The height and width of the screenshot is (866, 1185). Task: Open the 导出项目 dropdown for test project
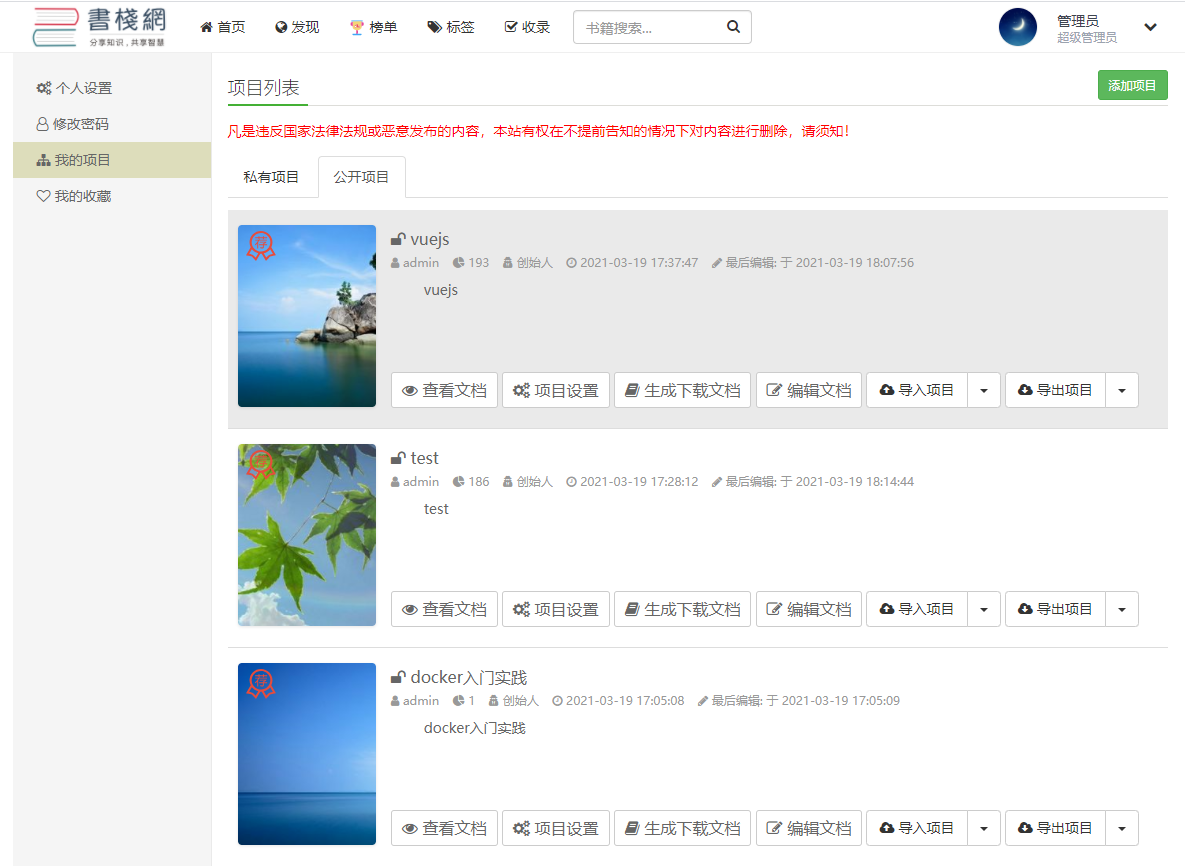click(x=1122, y=608)
